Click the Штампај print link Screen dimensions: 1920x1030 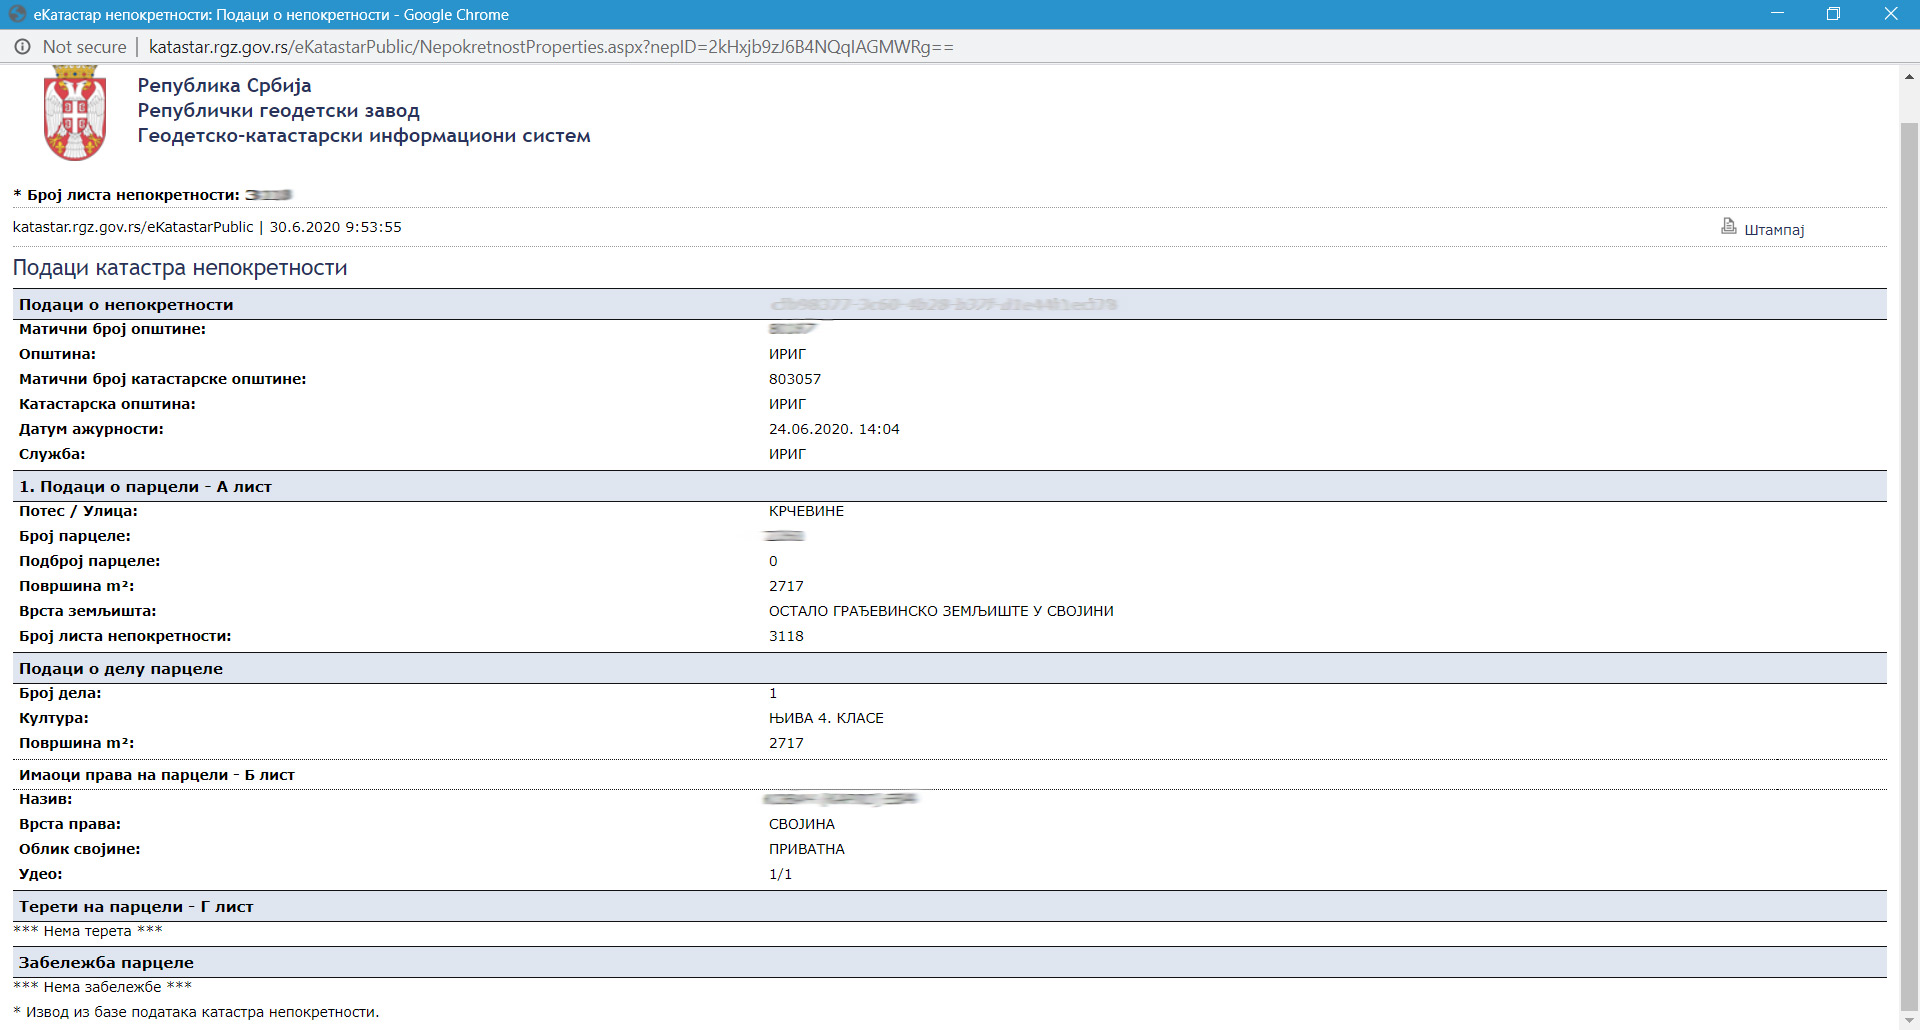pyautogui.click(x=1773, y=230)
